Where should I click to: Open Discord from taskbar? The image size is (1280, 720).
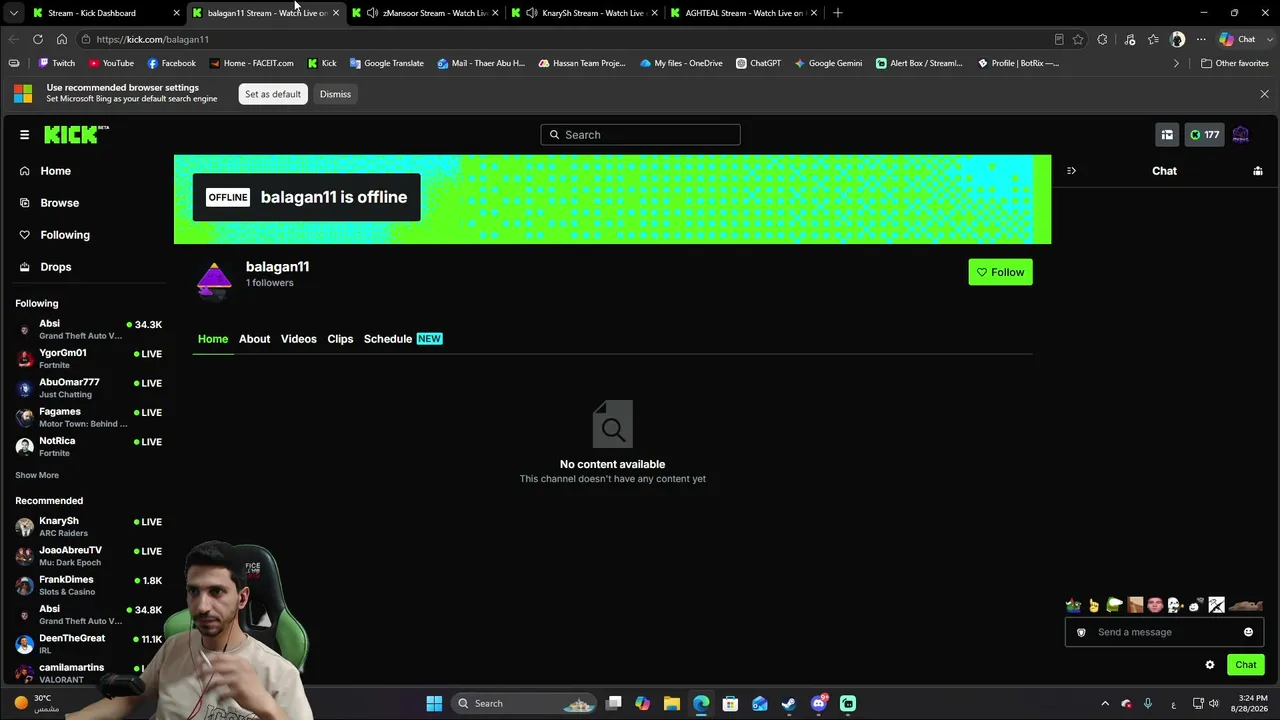pyautogui.click(x=819, y=703)
